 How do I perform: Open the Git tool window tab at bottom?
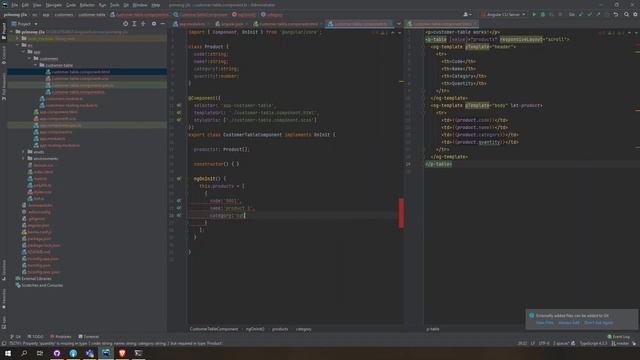(16, 337)
